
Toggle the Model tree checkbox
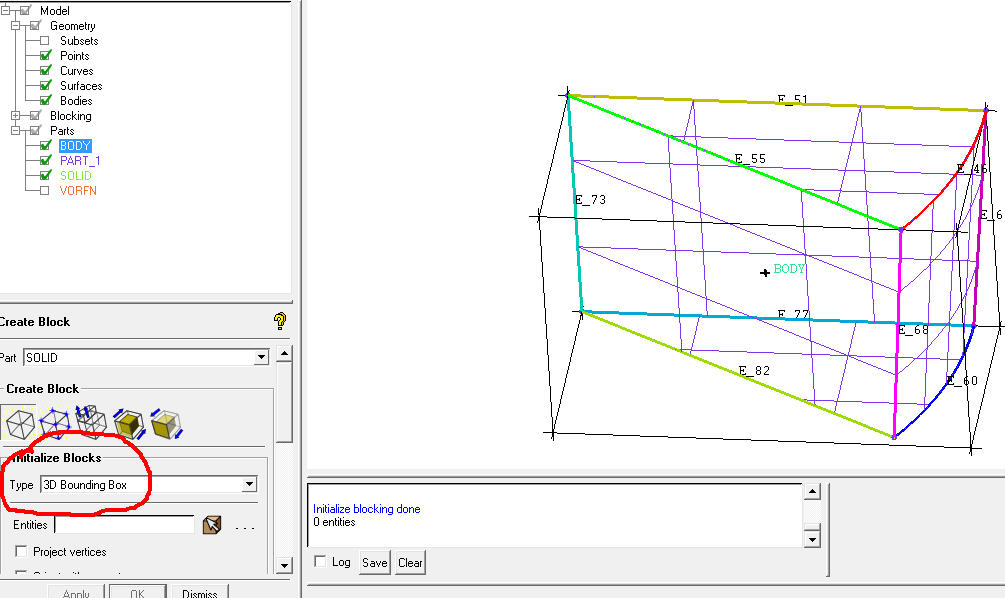(25, 10)
